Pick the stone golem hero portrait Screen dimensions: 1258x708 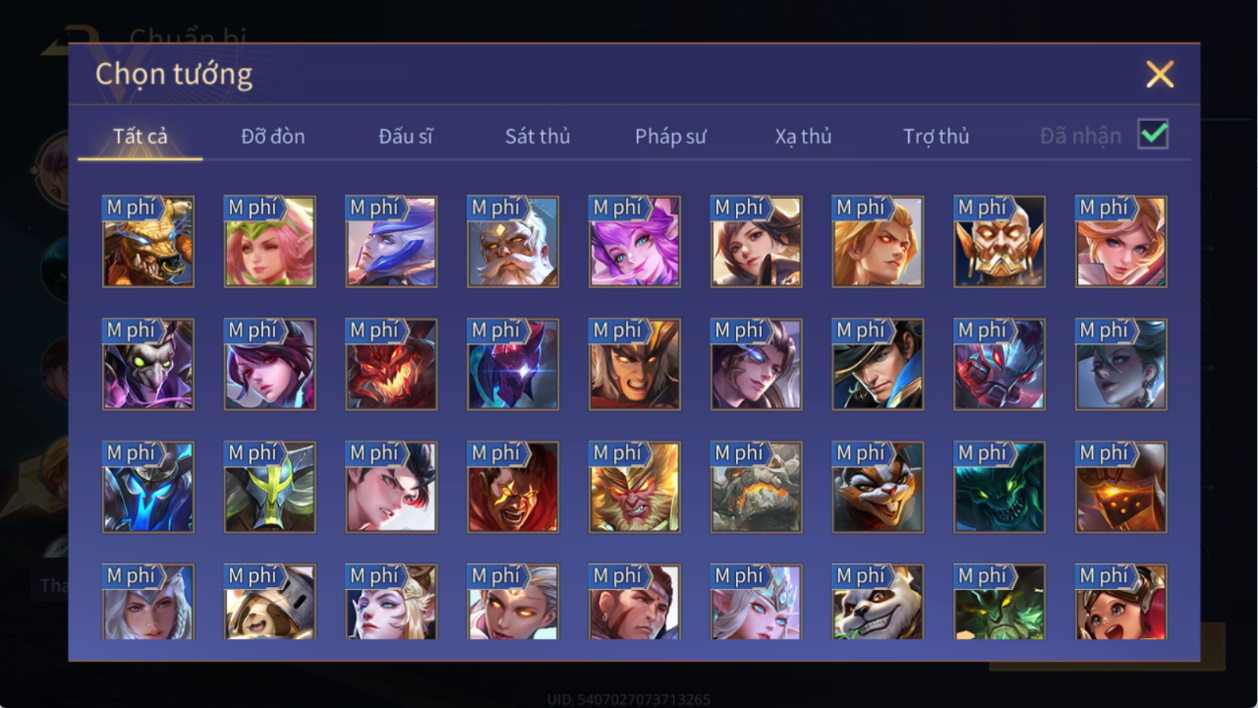(756, 488)
